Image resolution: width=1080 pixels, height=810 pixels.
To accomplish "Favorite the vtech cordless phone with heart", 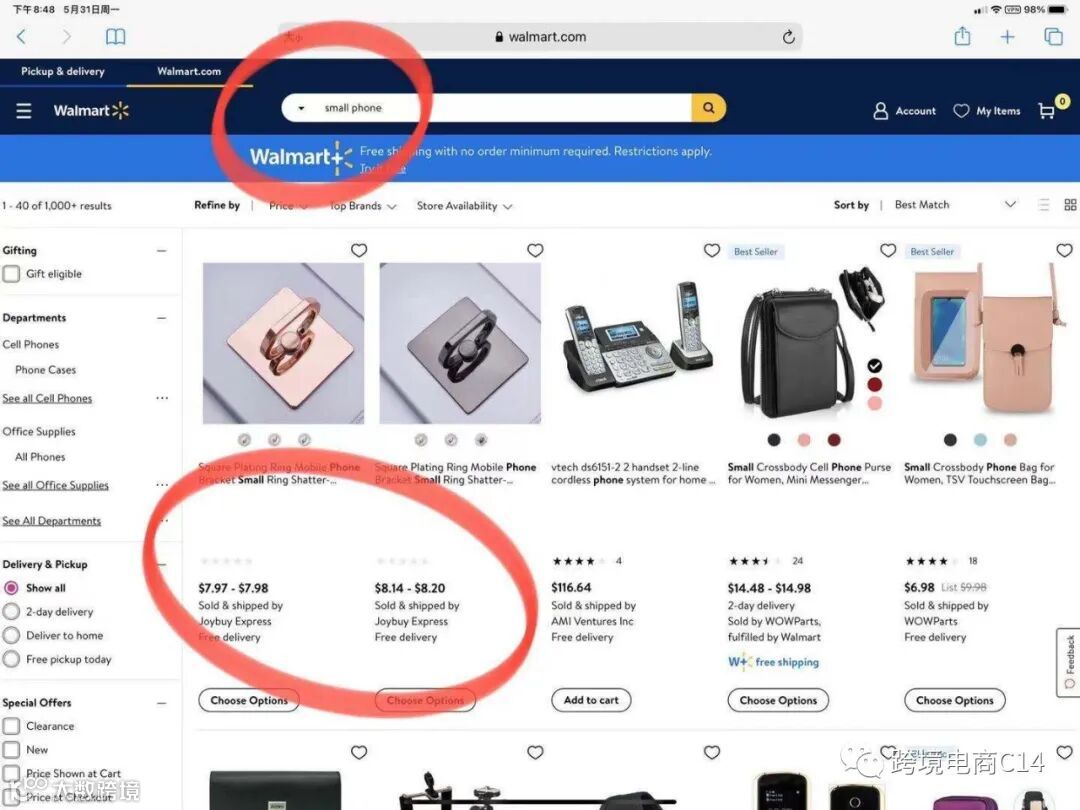I will coord(712,250).
